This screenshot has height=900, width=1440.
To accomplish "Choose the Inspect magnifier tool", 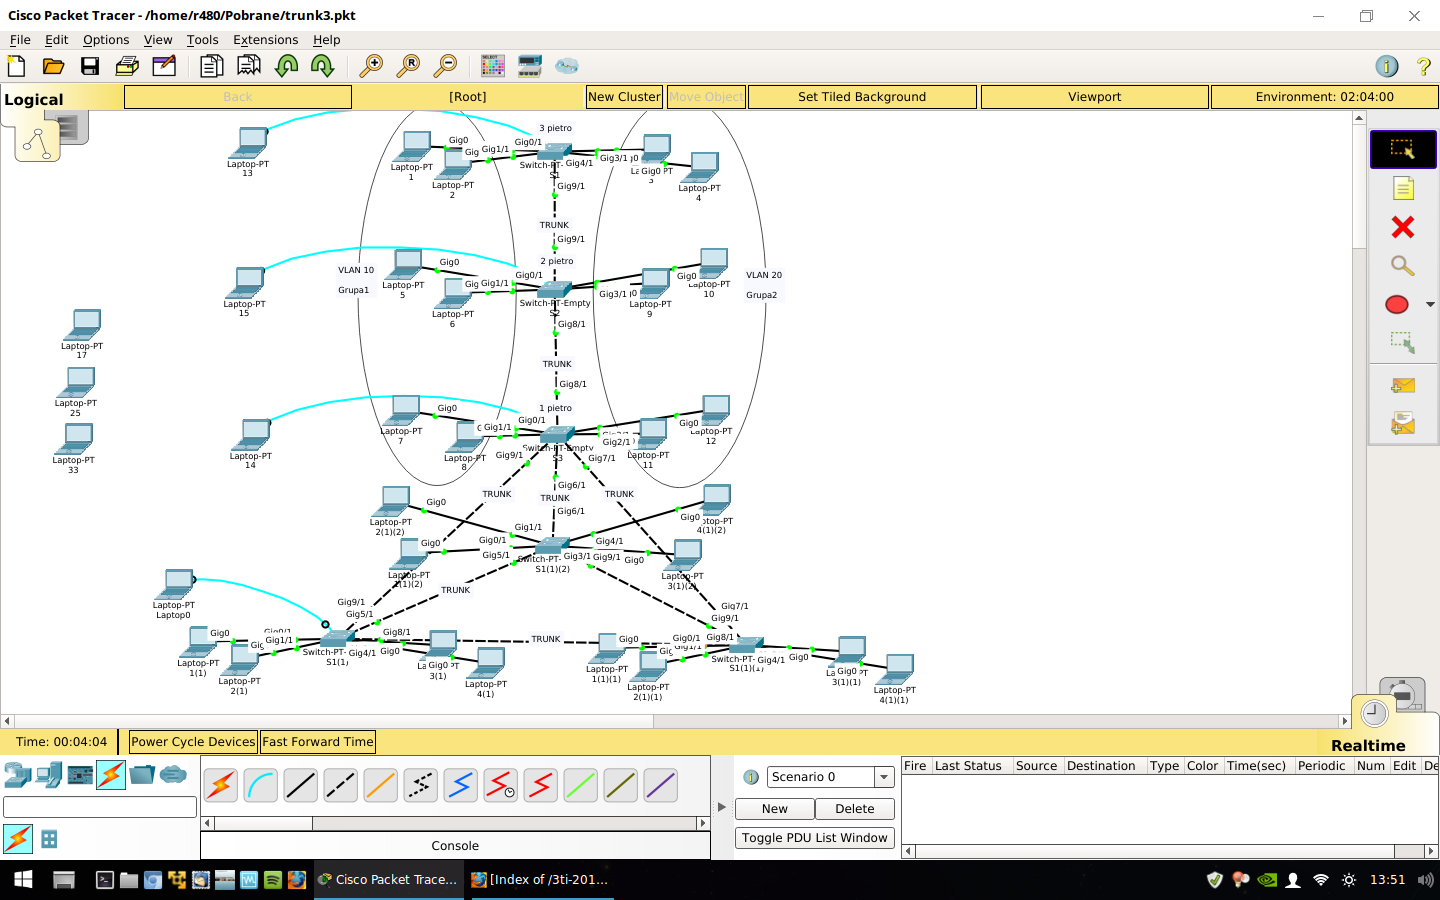I will click(x=1402, y=266).
